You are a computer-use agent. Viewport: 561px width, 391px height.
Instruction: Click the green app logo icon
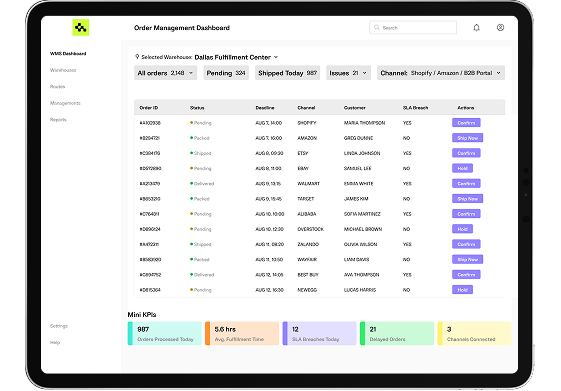tap(81, 28)
